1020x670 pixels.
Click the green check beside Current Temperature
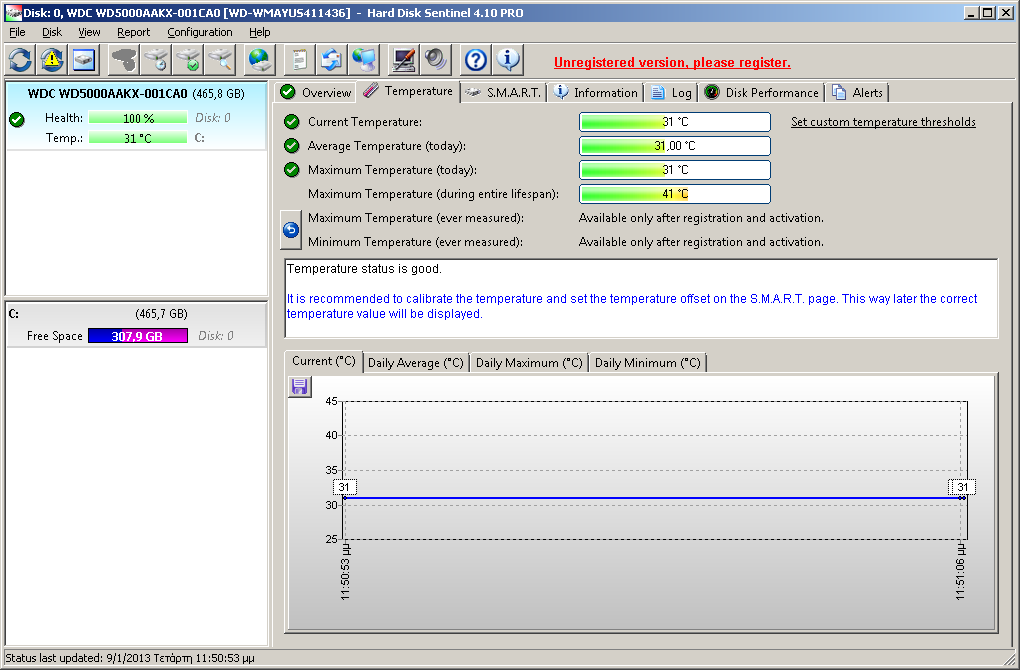pyautogui.click(x=291, y=122)
